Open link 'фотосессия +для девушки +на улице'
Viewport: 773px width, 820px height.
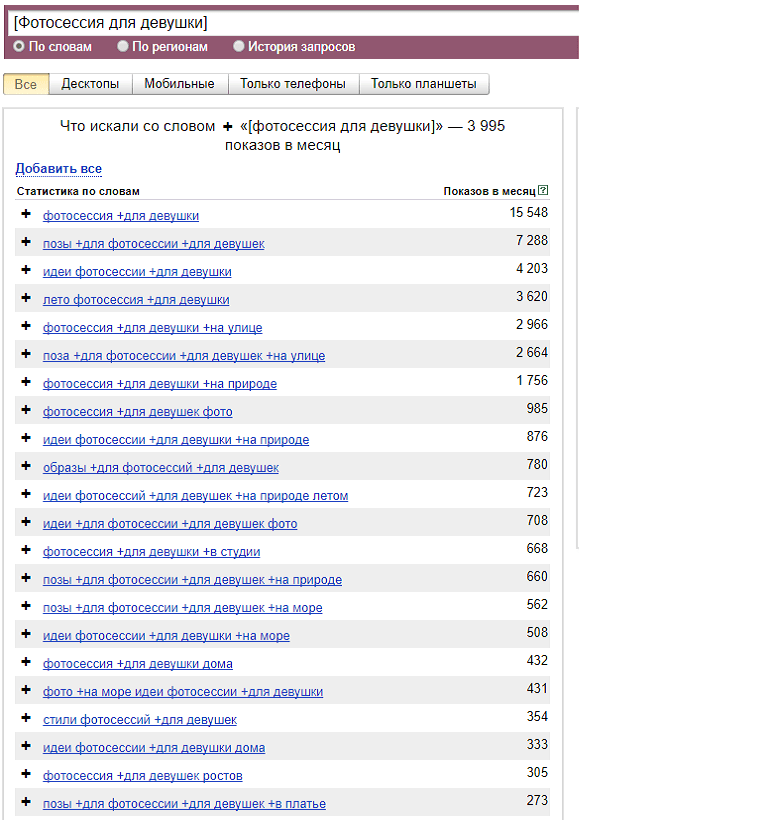(153, 327)
